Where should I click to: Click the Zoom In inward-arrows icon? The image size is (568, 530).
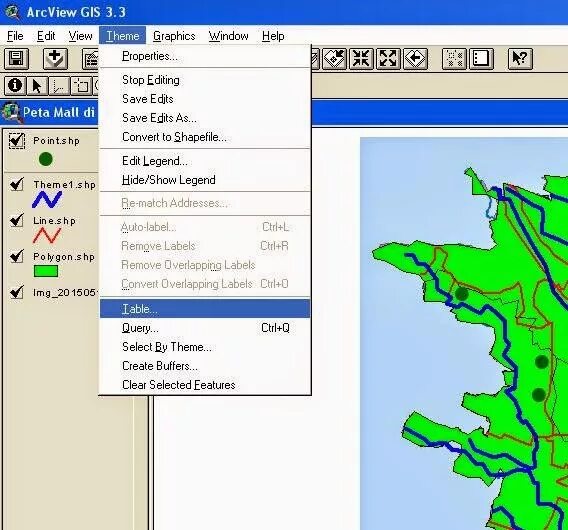click(x=361, y=58)
